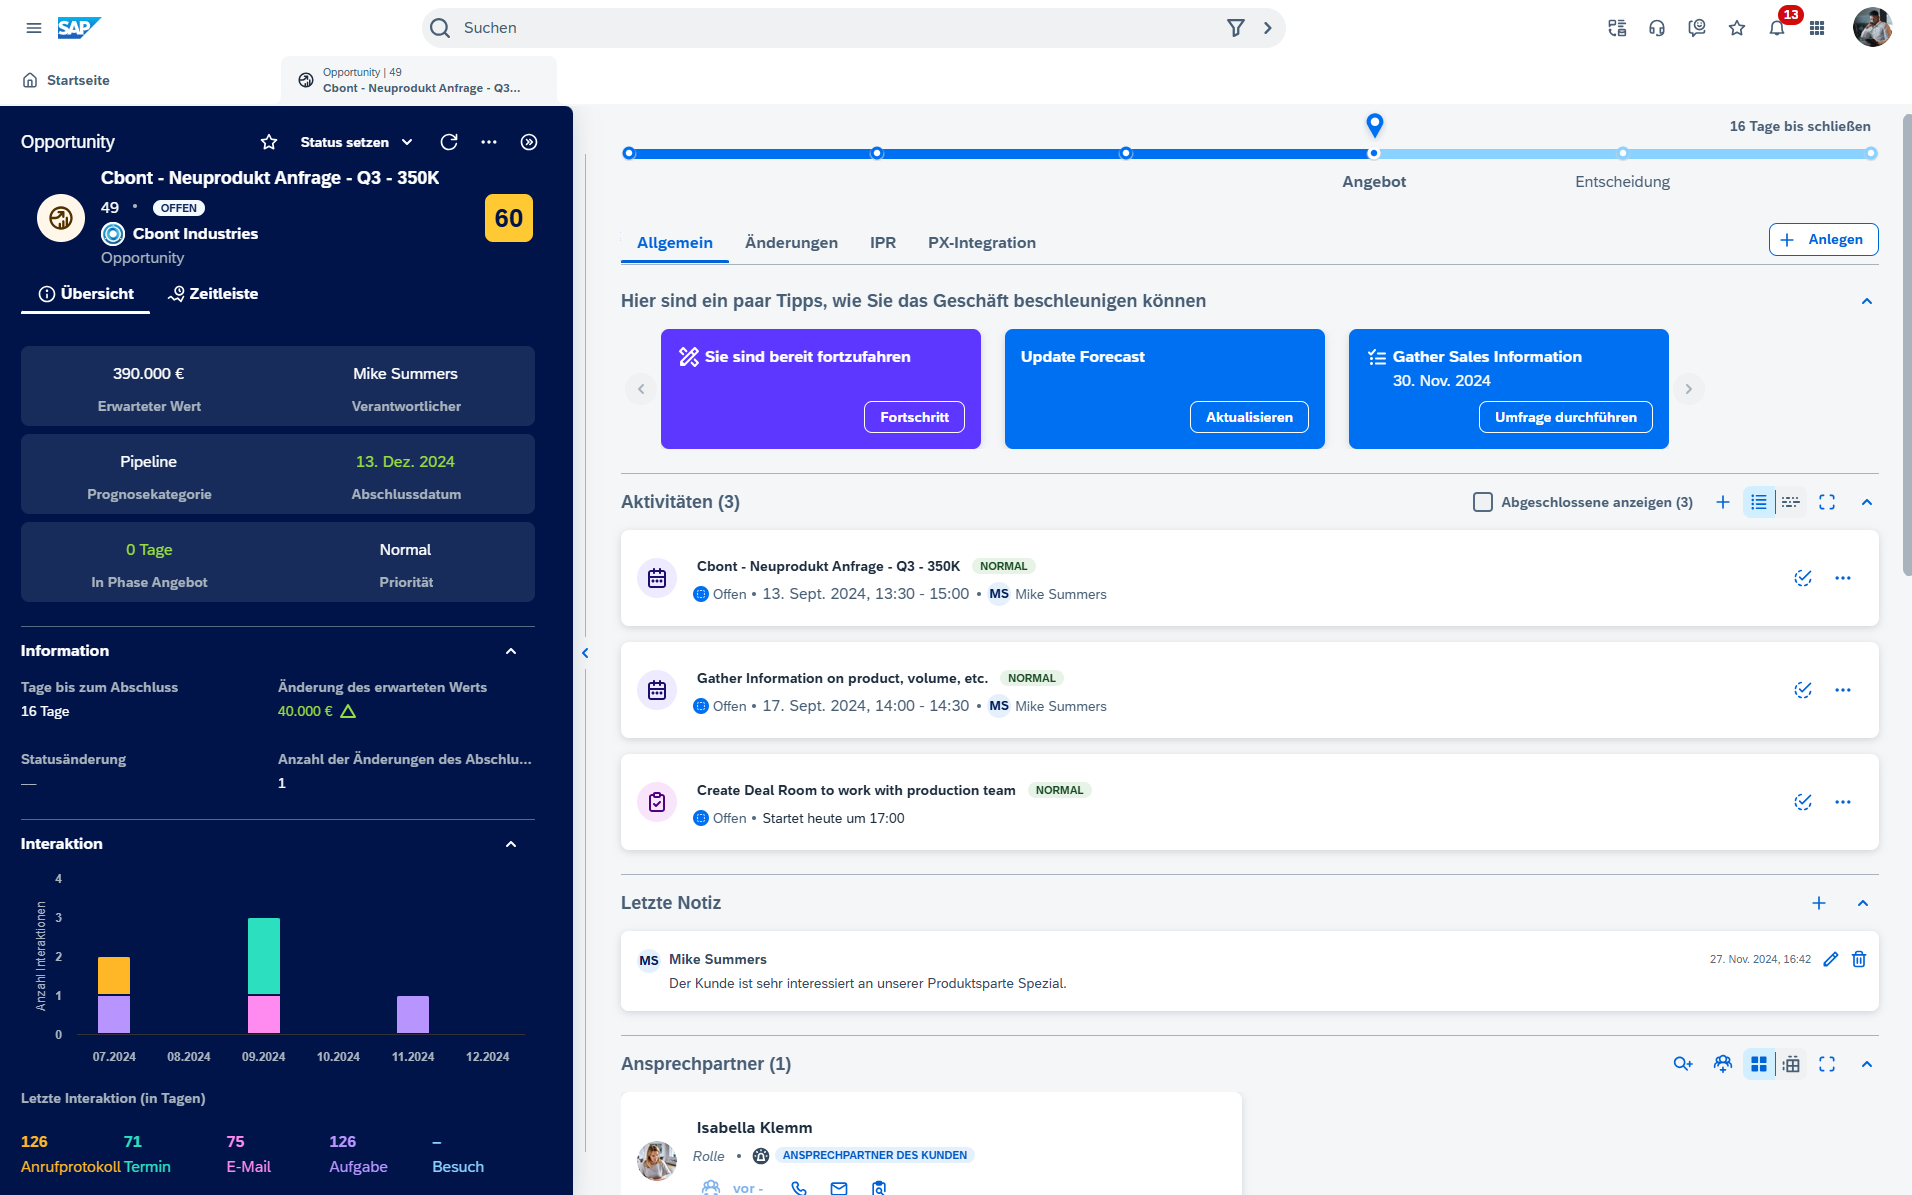Open the Status setzen dropdown
The height and width of the screenshot is (1195, 1912).
[x=356, y=142]
